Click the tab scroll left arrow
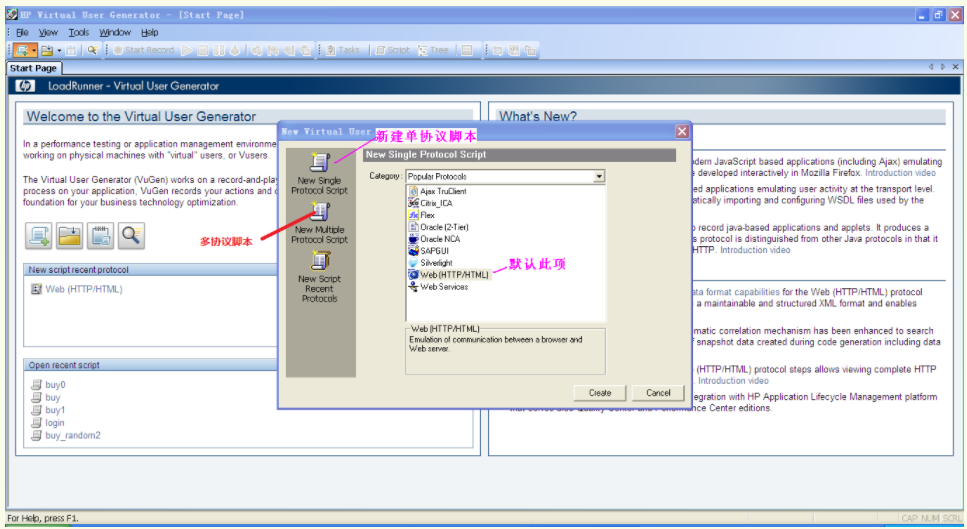The height and width of the screenshot is (529, 967). point(931,67)
